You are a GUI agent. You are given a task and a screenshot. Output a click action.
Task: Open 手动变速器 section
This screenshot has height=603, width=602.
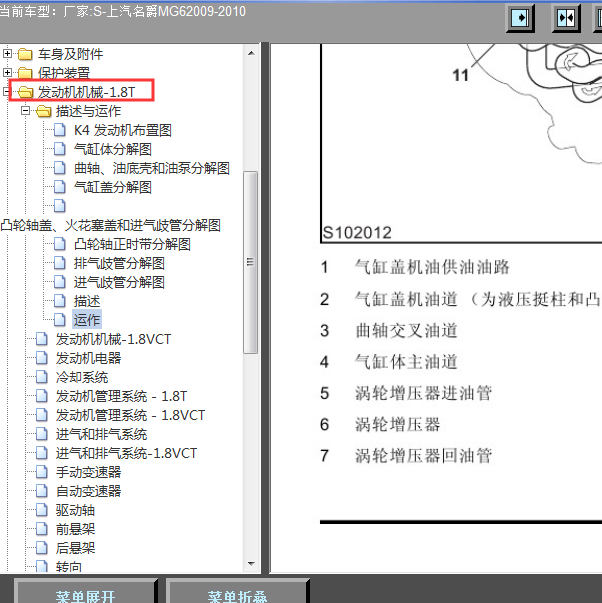(88, 472)
